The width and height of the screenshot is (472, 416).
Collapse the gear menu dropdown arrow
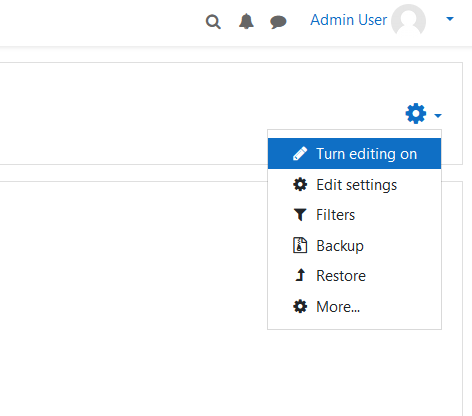point(438,116)
